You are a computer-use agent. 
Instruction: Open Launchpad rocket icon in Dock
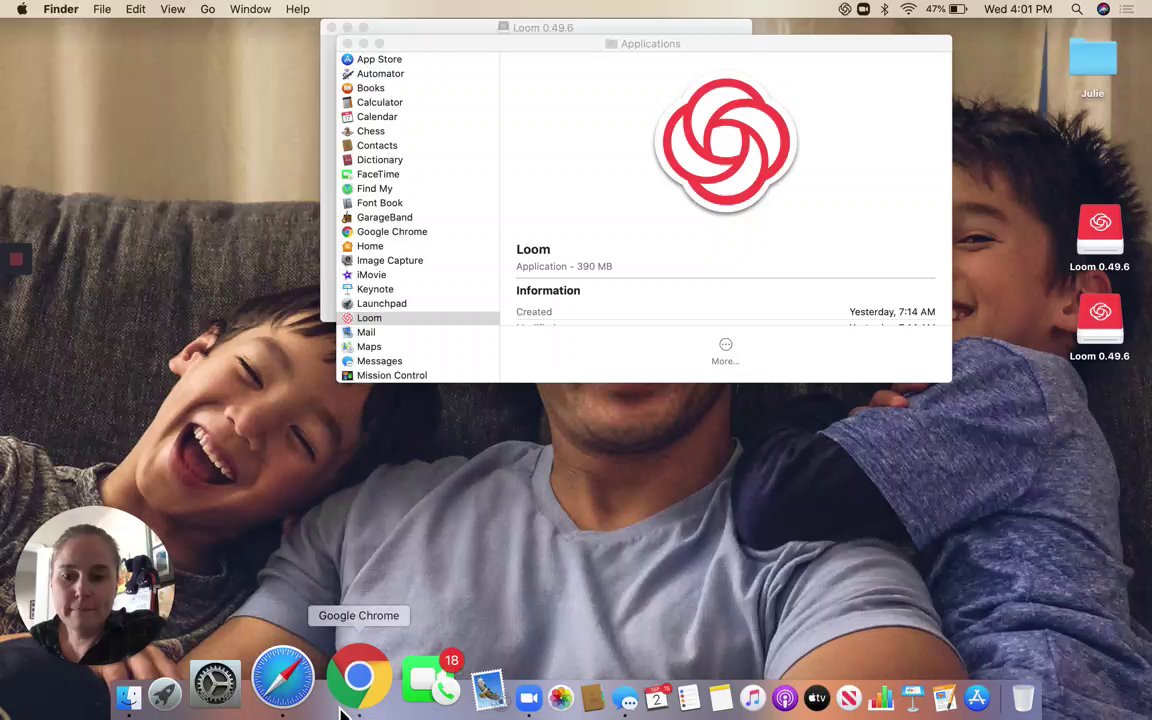(x=165, y=695)
